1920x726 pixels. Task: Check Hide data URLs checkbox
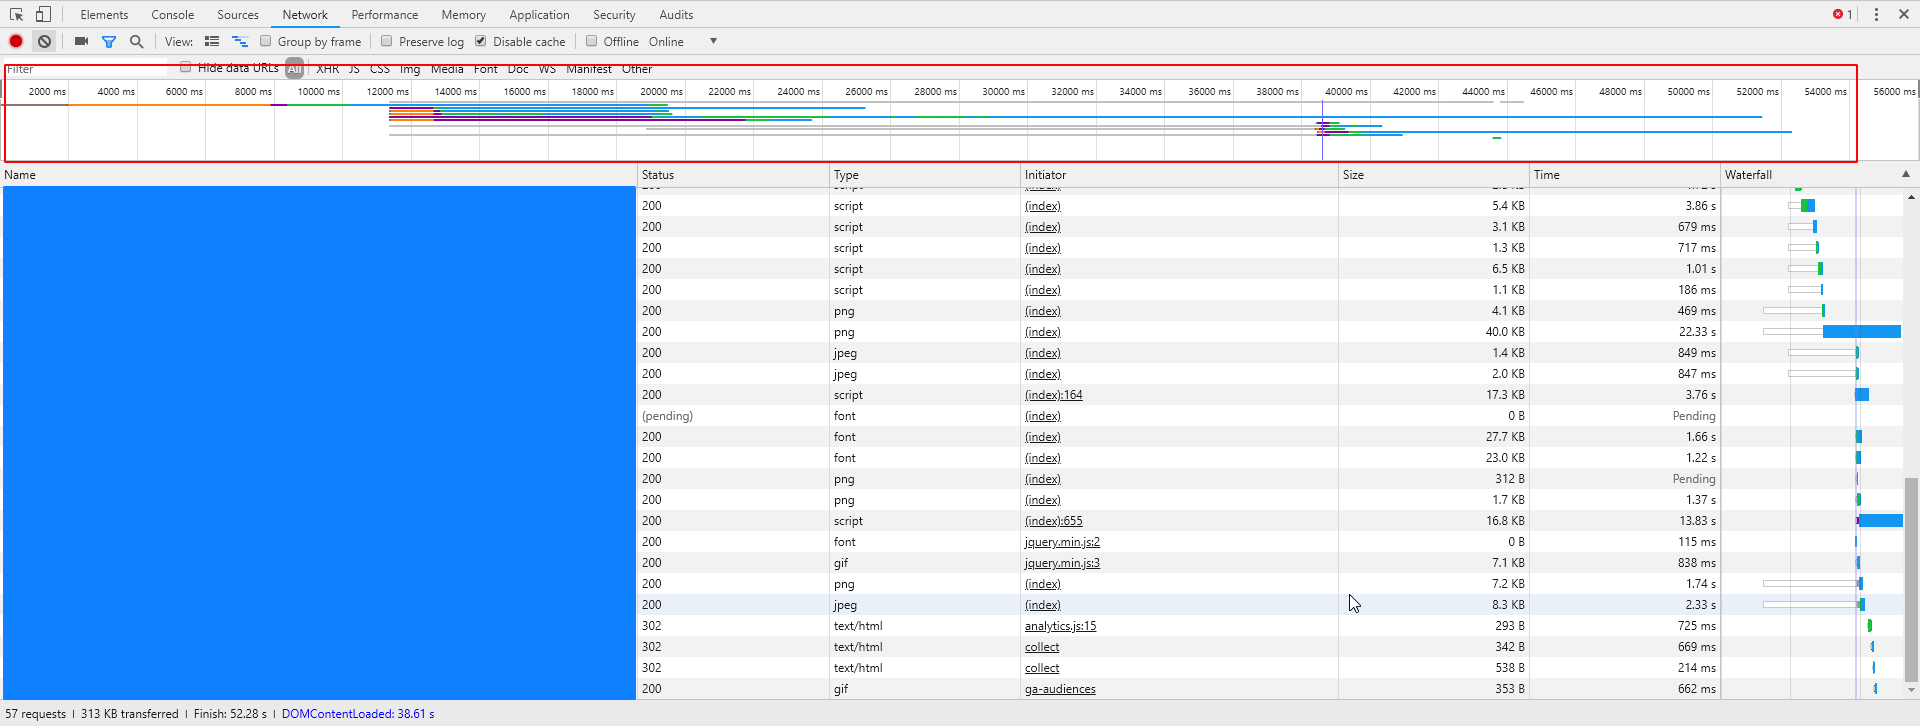186,67
